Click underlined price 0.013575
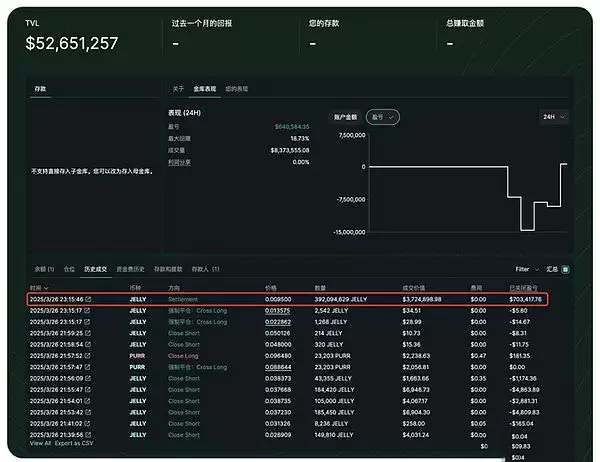Image resolution: width=600 pixels, height=462 pixels. point(277,310)
